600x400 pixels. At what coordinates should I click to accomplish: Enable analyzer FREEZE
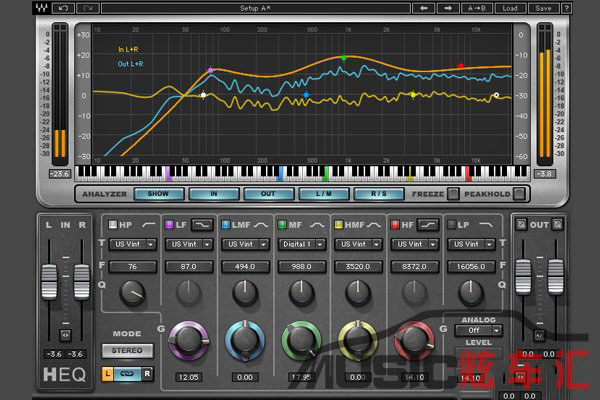point(453,194)
